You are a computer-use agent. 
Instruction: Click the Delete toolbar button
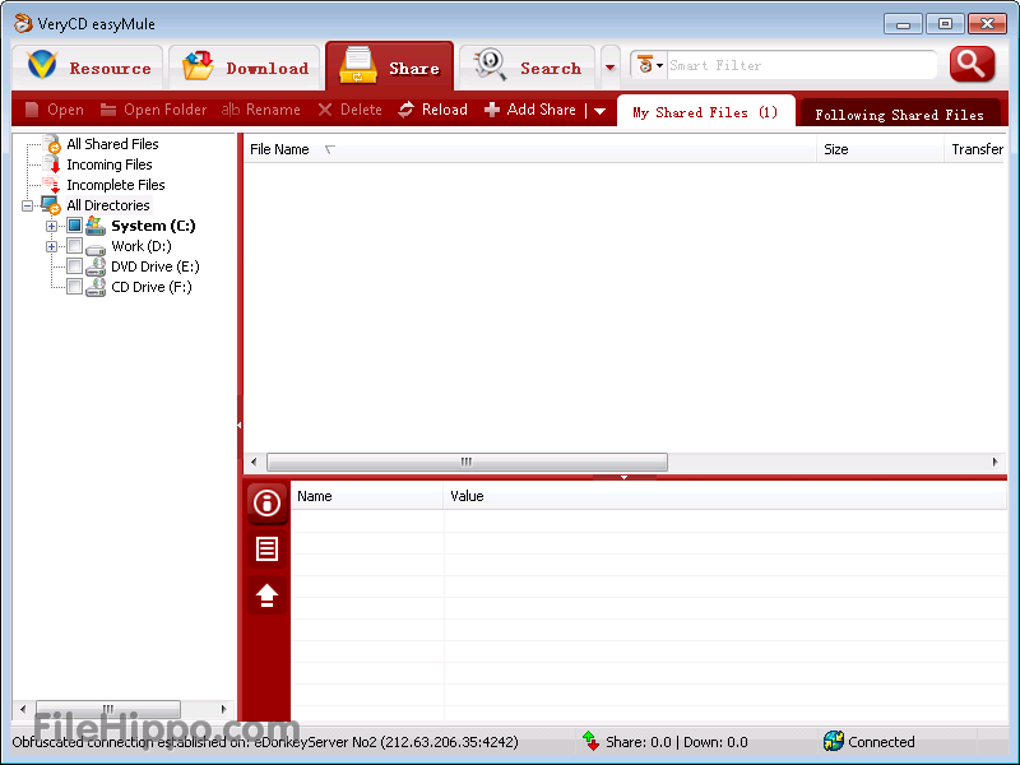click(x=350, y=109)
